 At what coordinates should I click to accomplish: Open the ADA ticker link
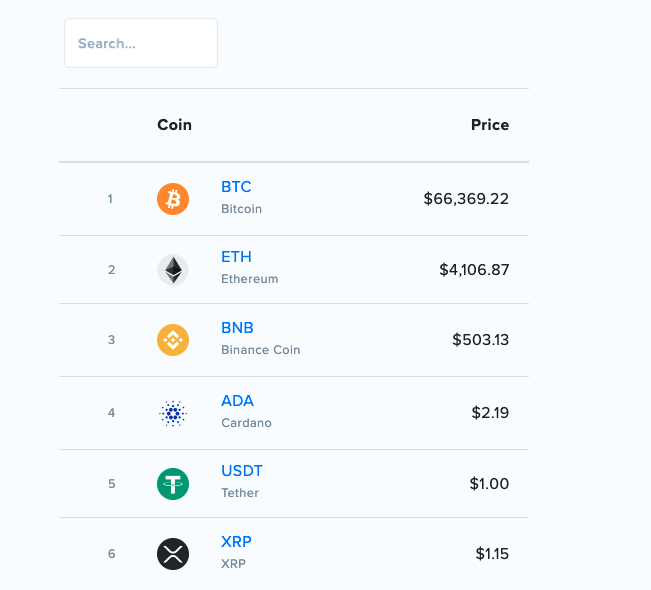(237, 401)
